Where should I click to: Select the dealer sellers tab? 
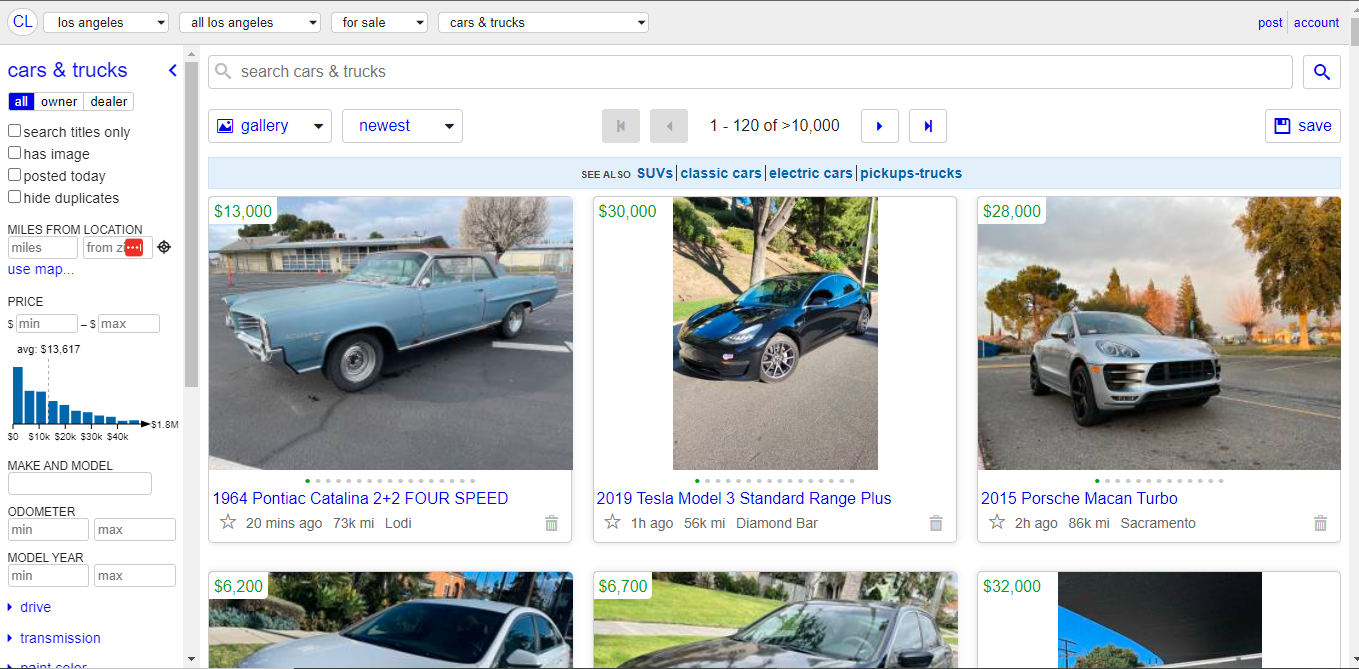coord(109,102)
